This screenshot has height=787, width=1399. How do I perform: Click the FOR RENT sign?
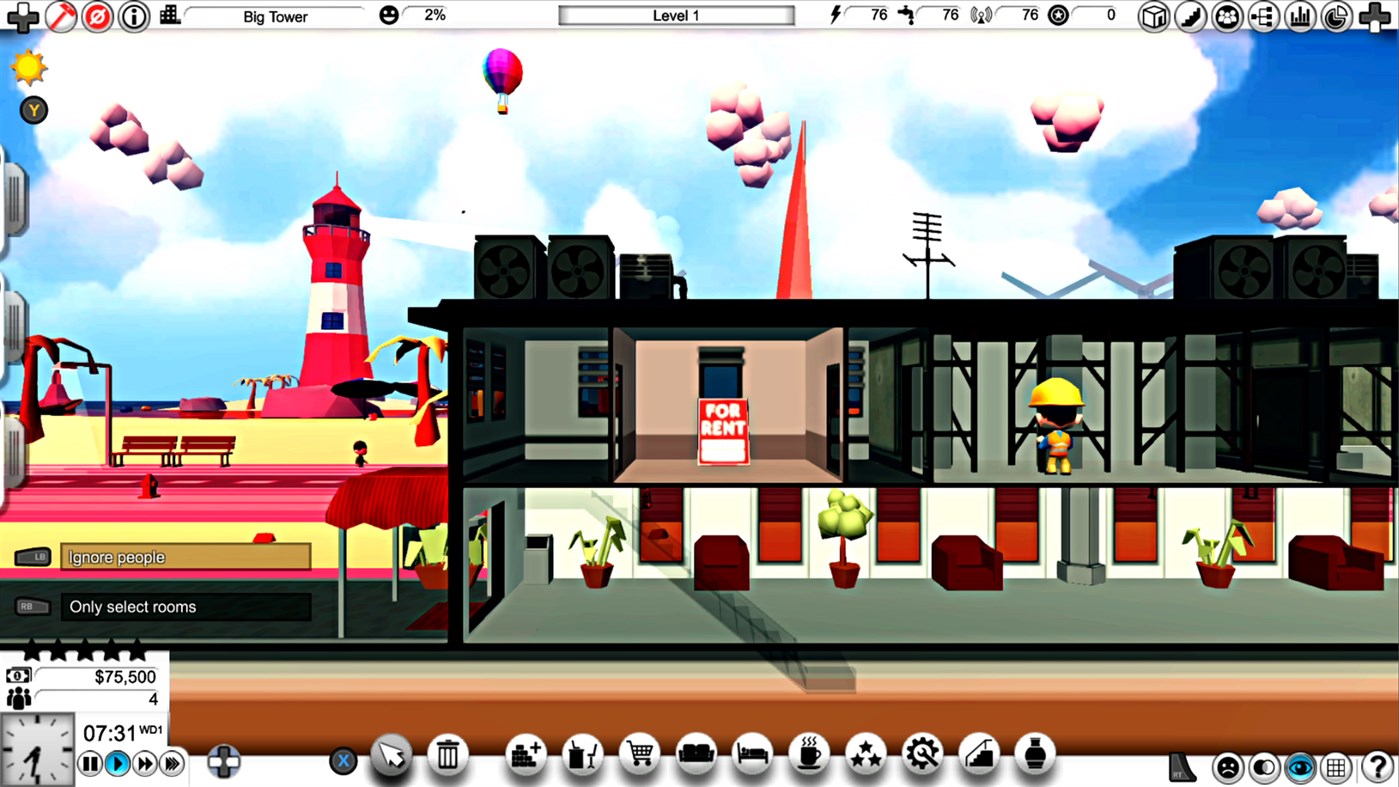click(x=723, y=431)
